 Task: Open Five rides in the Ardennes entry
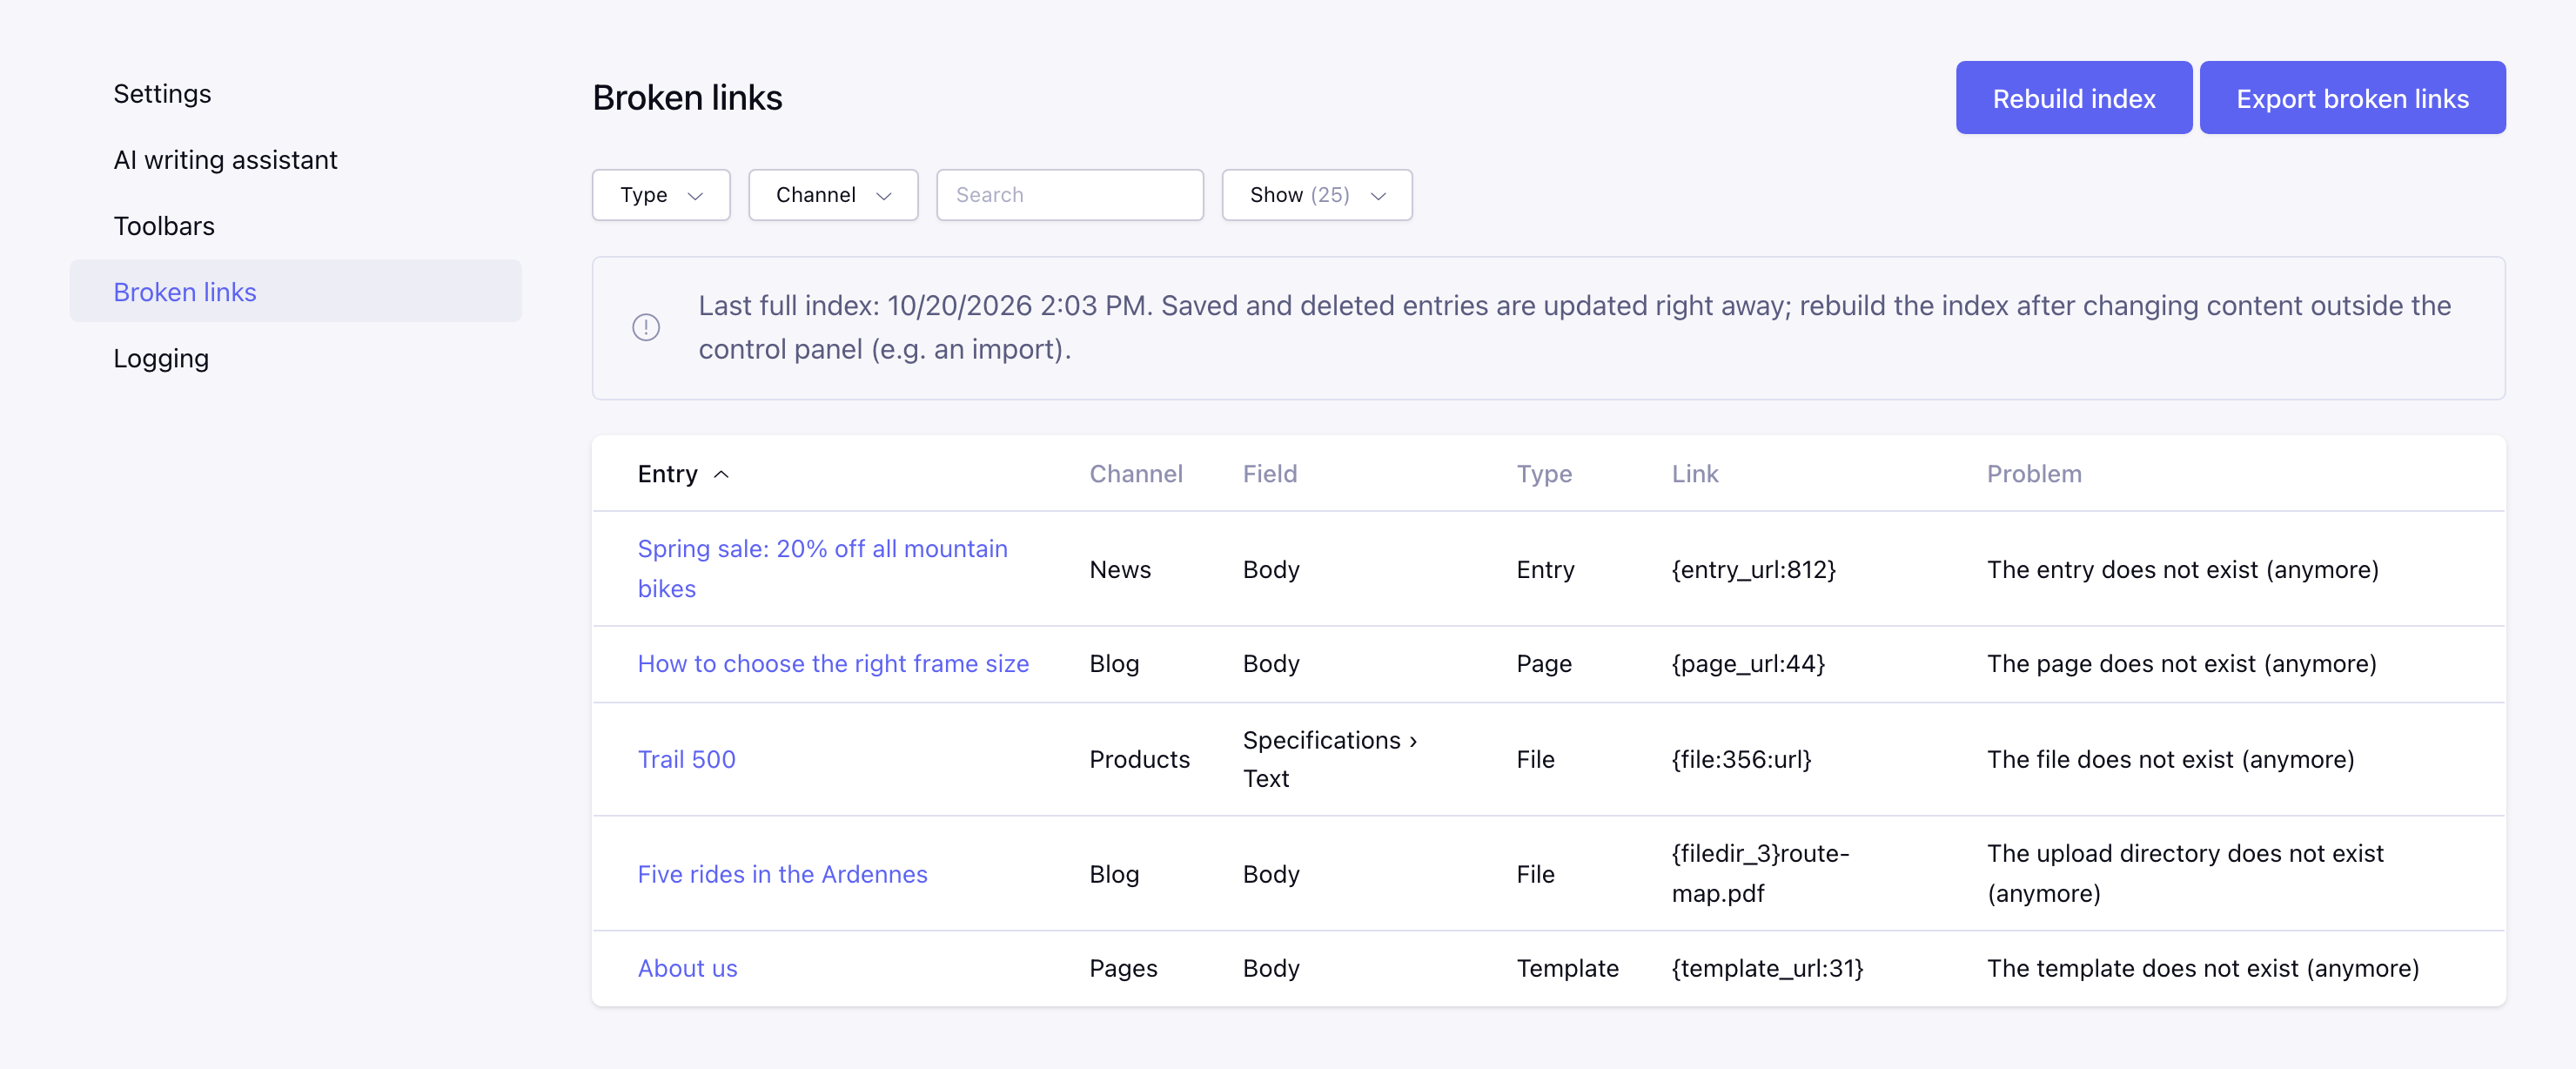pyautogui.click(x=783, y=875)
